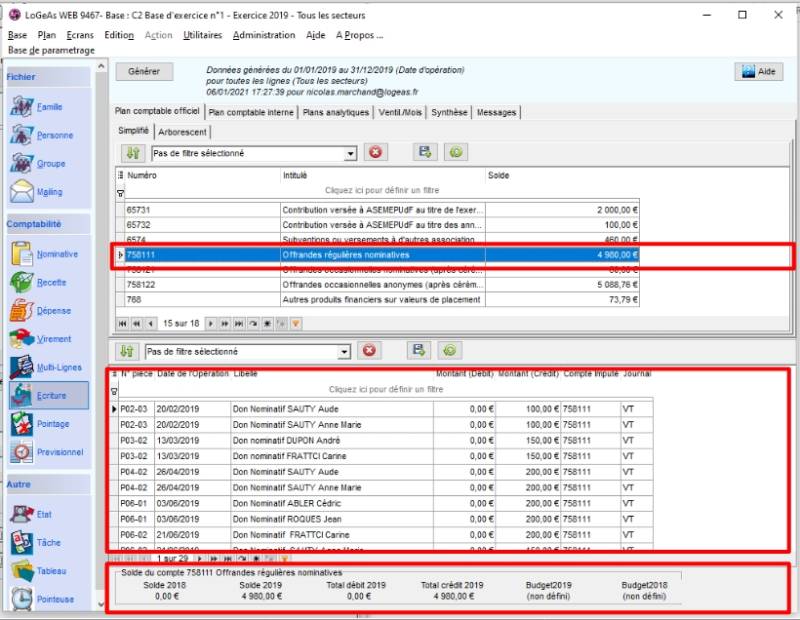Select entry 'Don Nominatif ROQUES Jean'
Screen dimensions: 800x620
(381, 519)
